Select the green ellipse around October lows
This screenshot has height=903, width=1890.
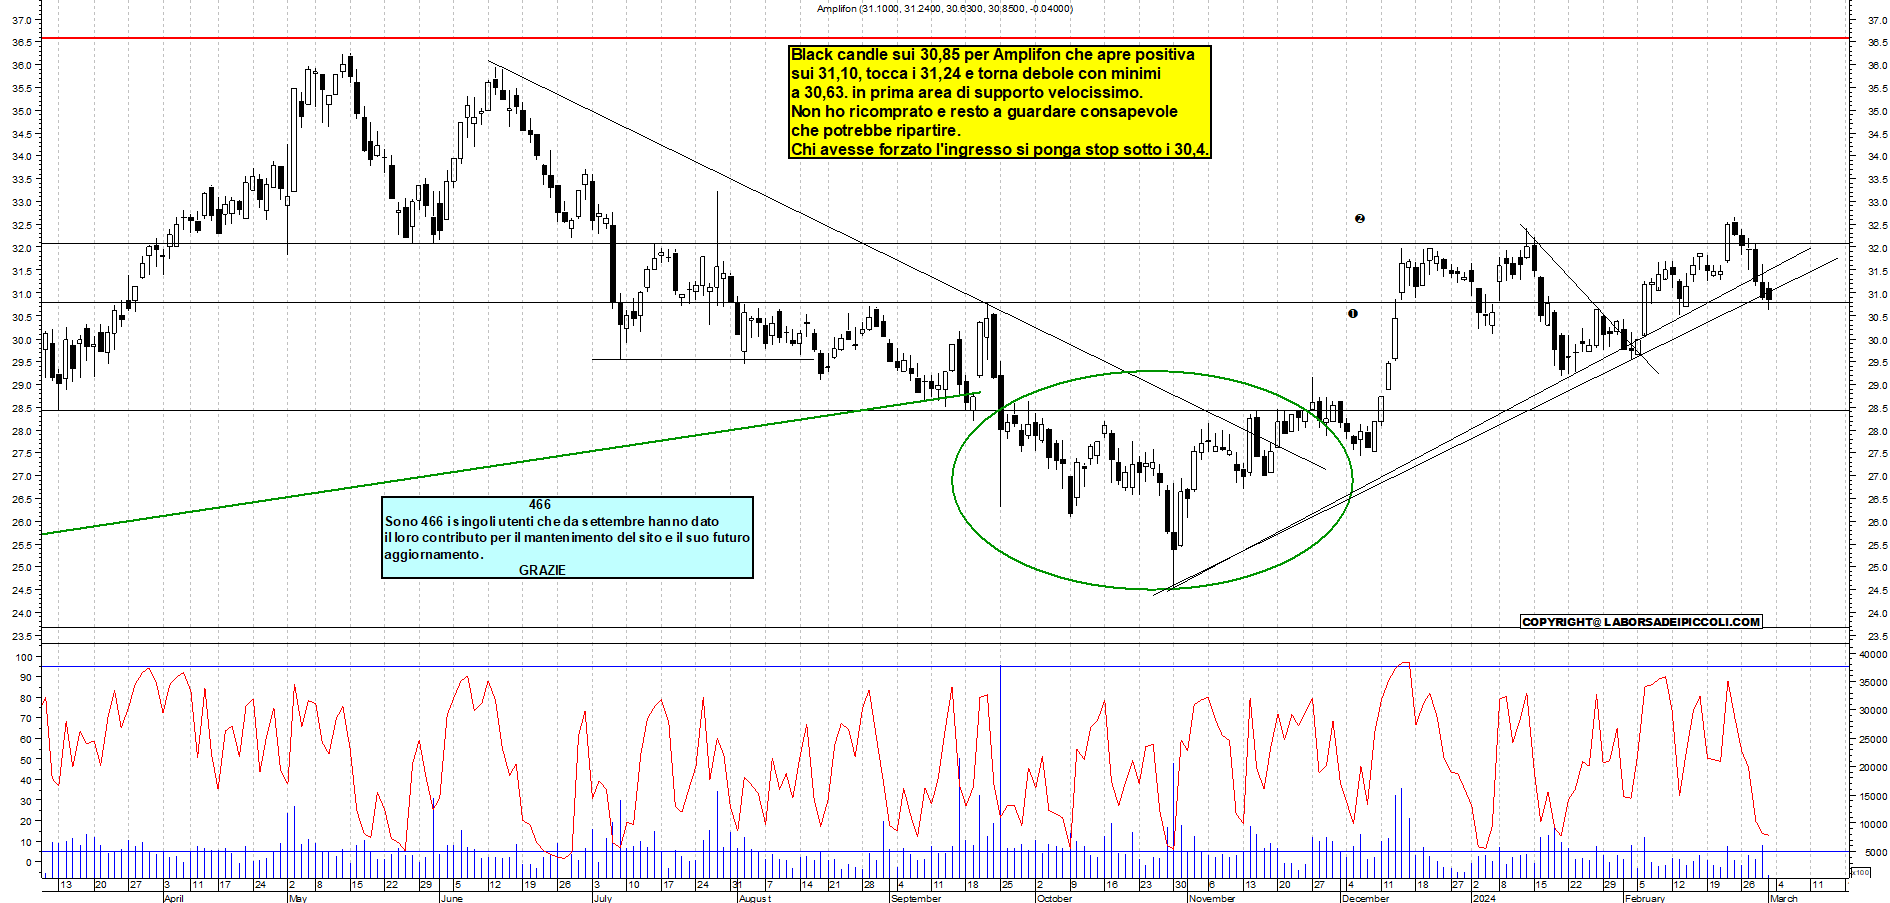(x=1152, y=480)
